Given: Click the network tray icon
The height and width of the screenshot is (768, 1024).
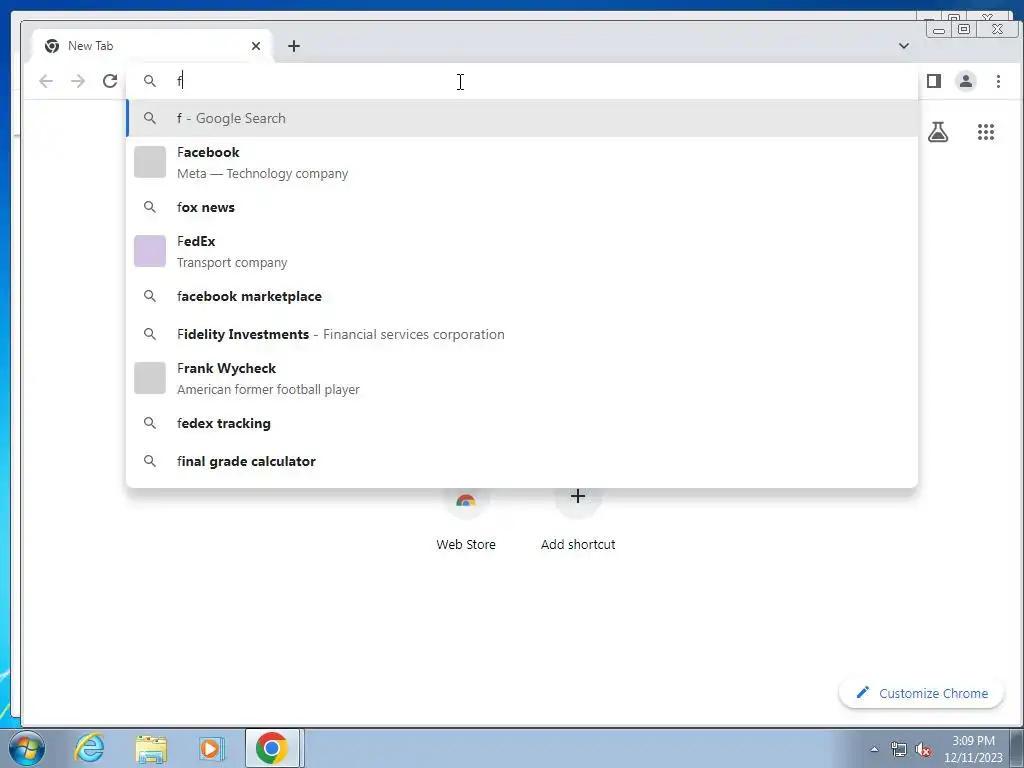Looking at the screenshot, I should (899, 749).
